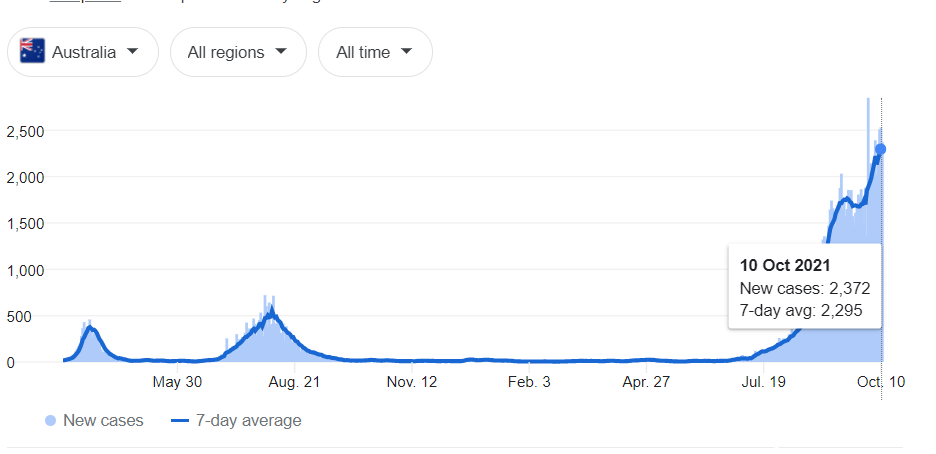Image resolution: width=936 pixels, height=454 pixels.
Task: Click the 2,500 y-axis value label
Action: click(25, 131)
